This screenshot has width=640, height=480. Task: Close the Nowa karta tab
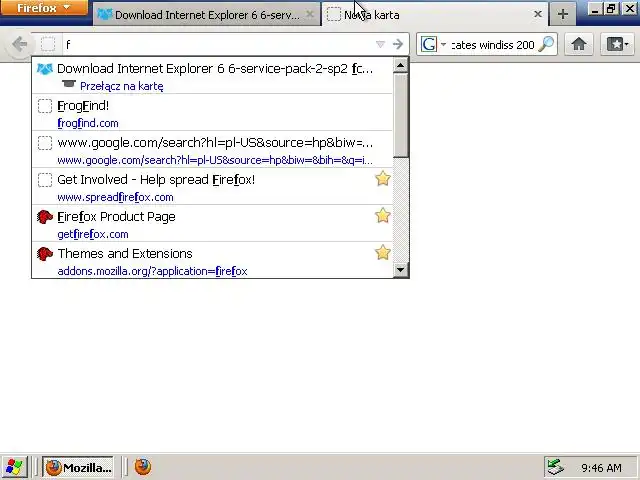tap(538, 14)
